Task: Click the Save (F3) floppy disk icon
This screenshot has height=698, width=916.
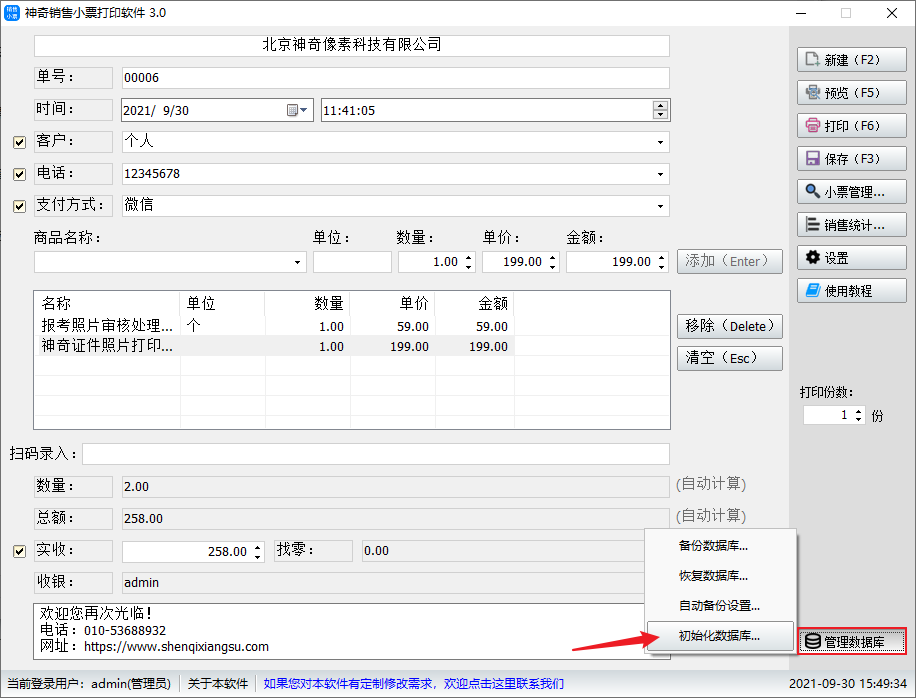Action: tap(812, 158)
